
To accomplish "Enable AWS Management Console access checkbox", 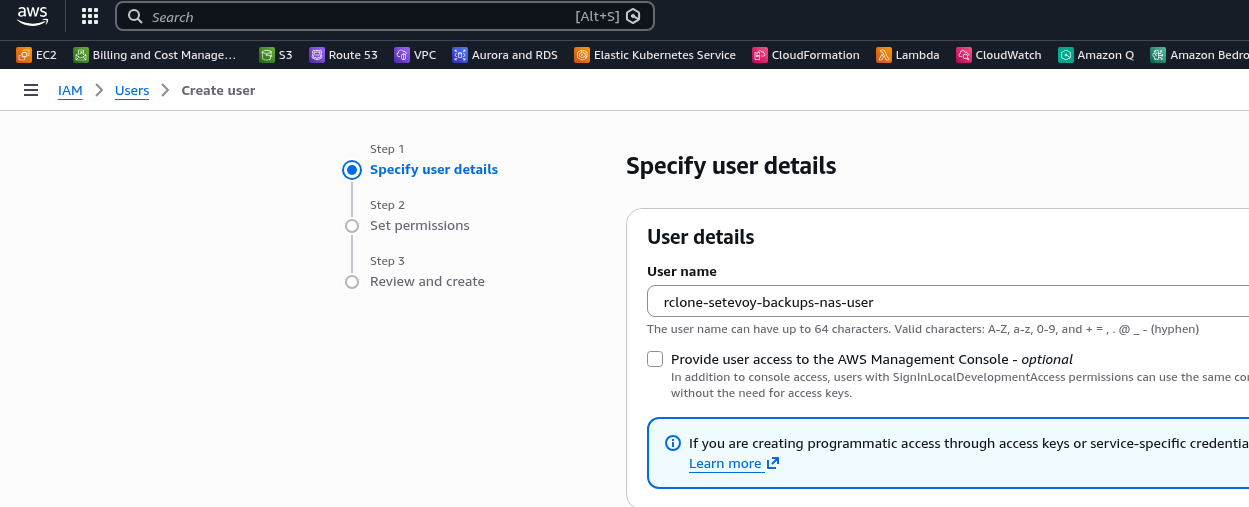I will point(655,359).
